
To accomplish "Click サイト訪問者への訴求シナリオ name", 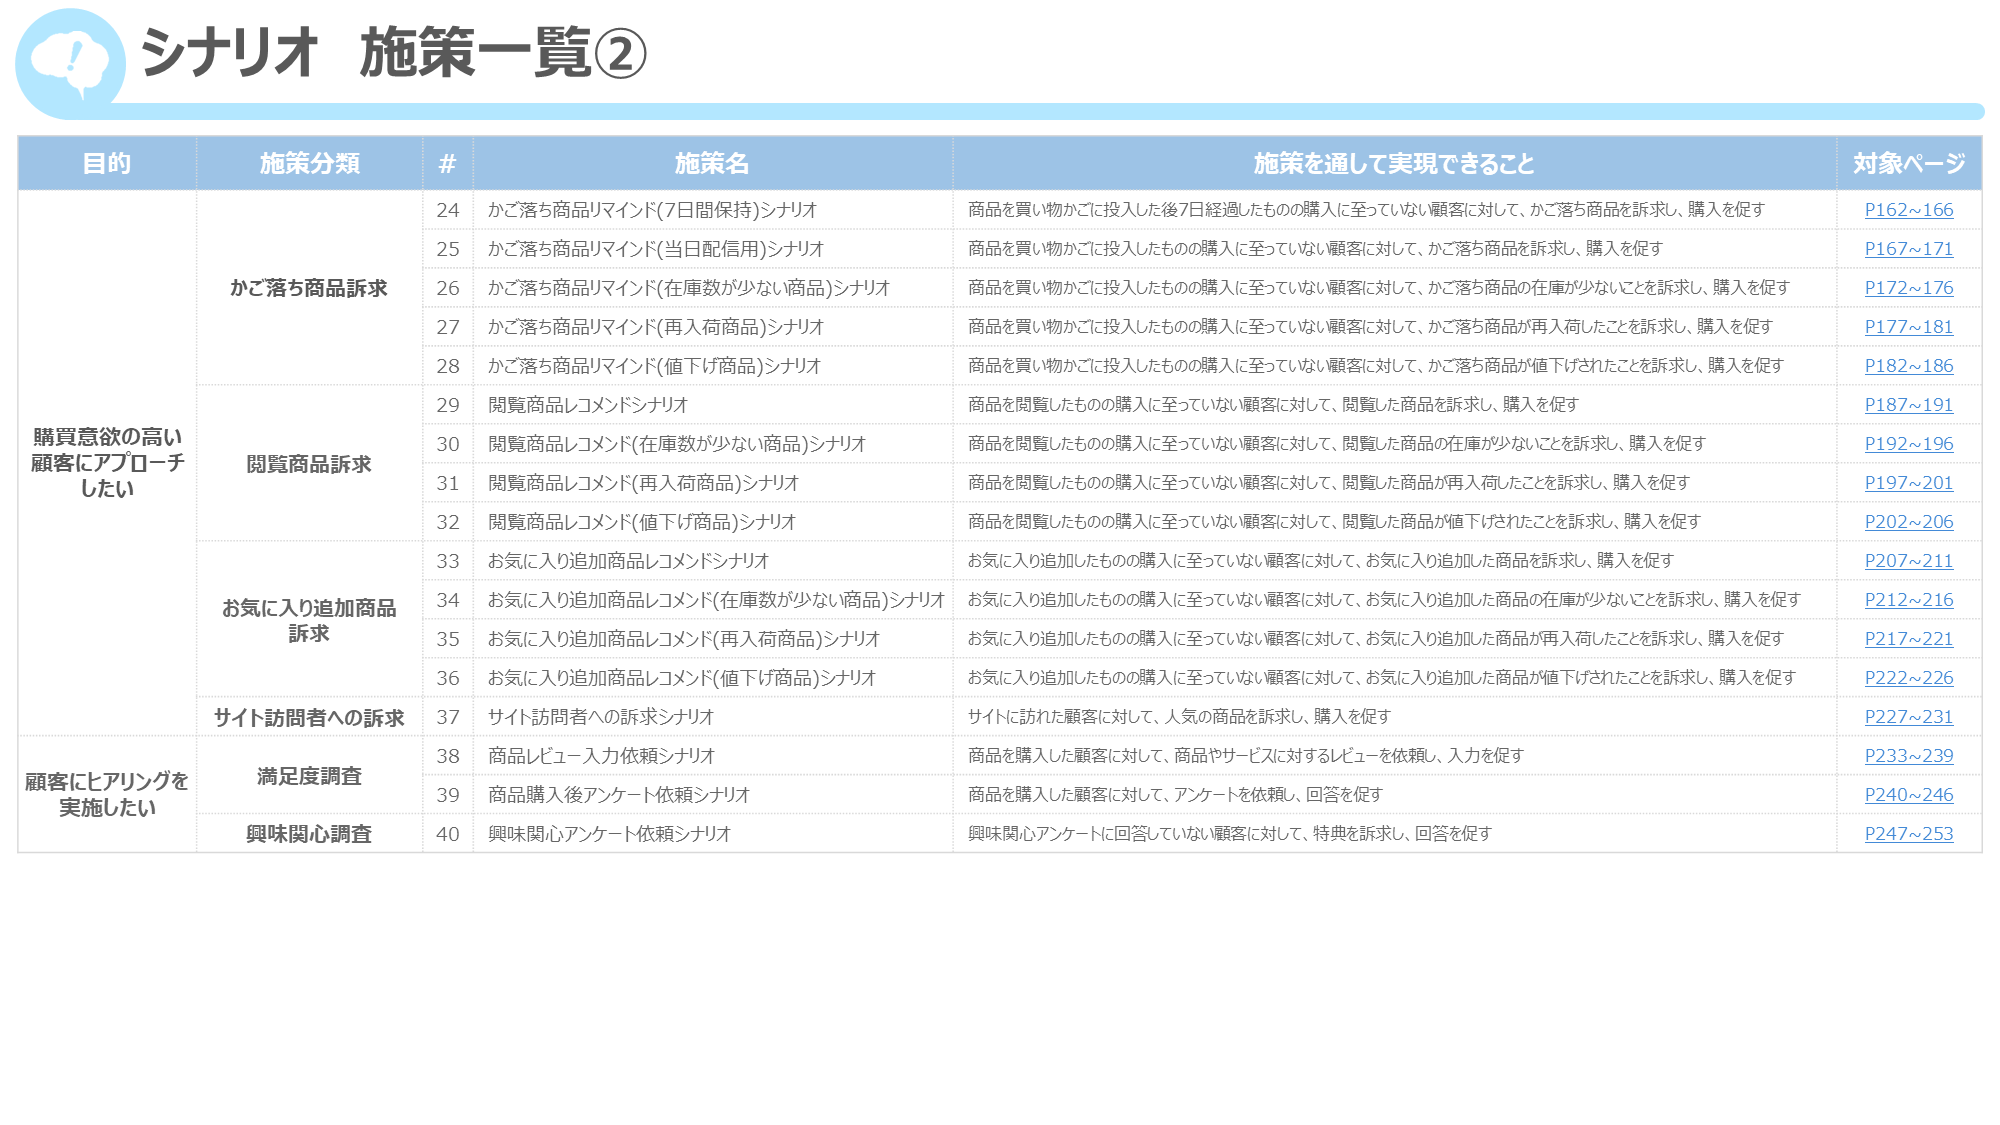I will tap(601, 717).
